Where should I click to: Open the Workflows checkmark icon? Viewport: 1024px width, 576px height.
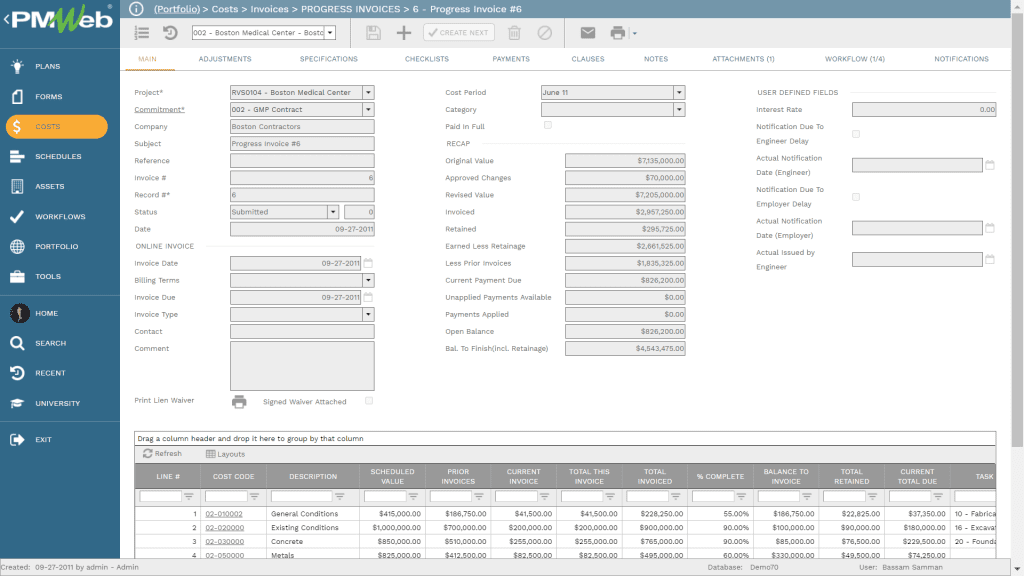click(x=17, y=217)
